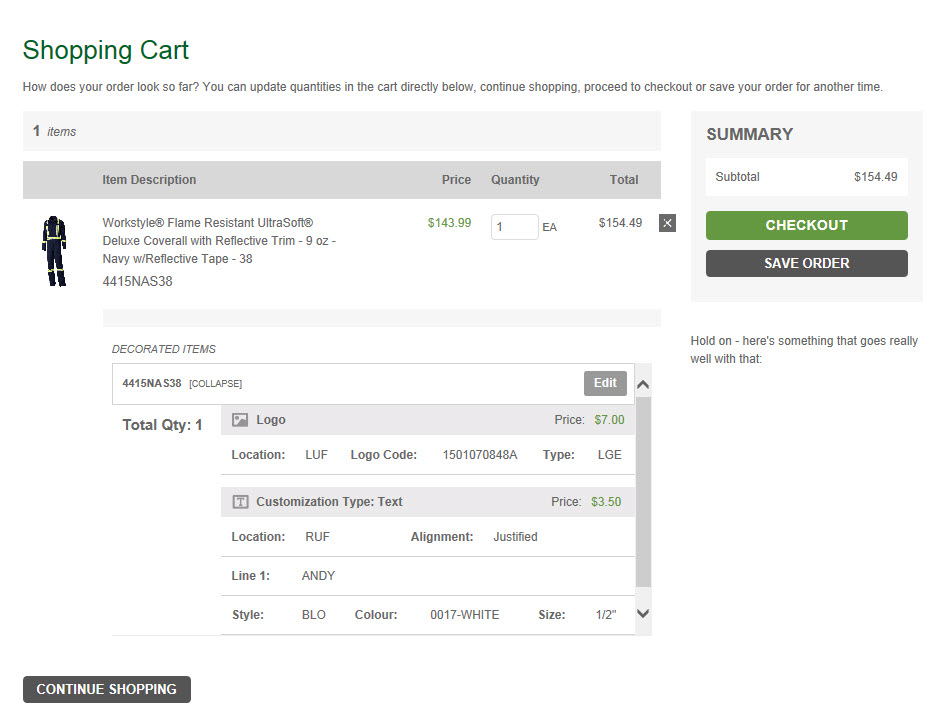Viewport: 935px width, 706px height.
Task: Edit the decorated item 4415NAS38
Action: (x=605, y=383)
